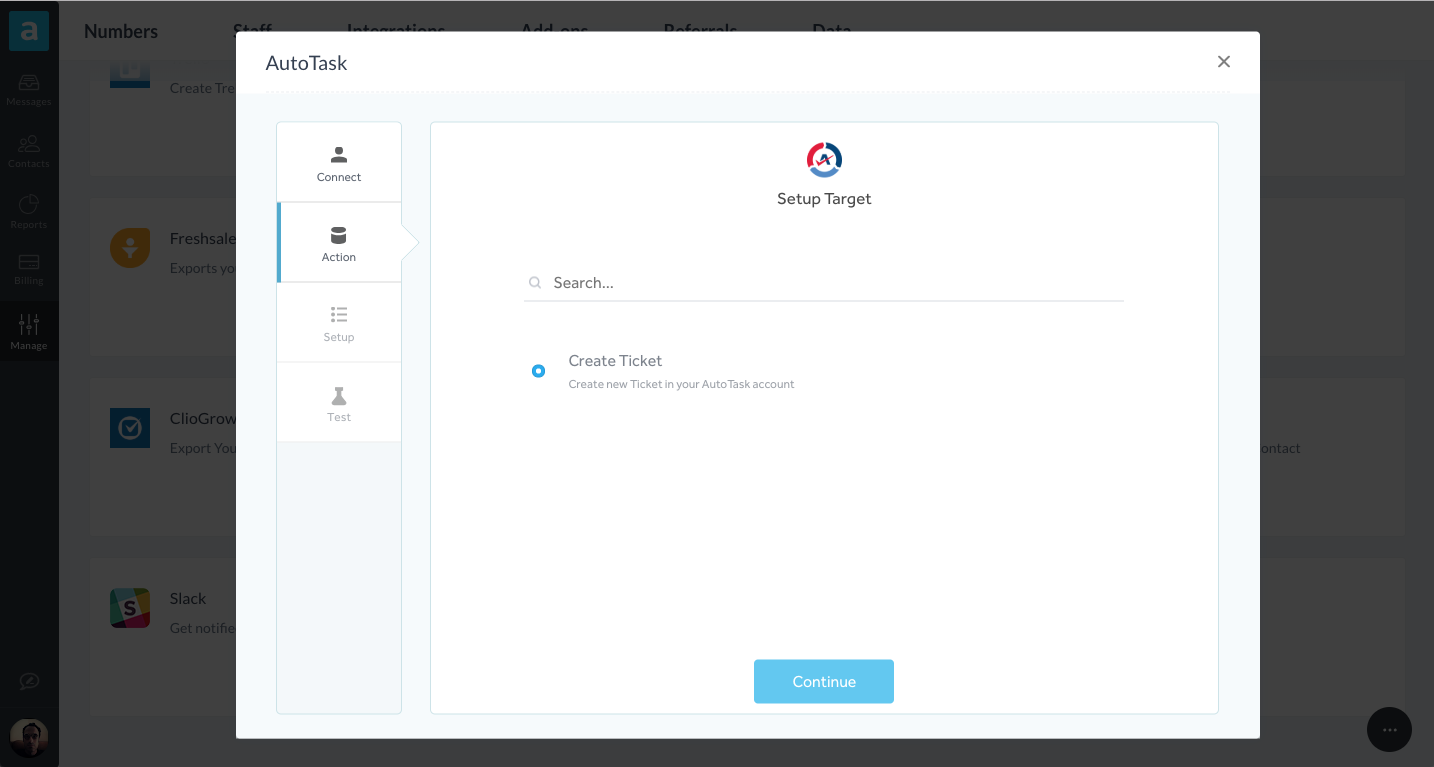Open Billing in the left sidebar
This screenshot has height=767, width=1434.
coord(29,269)
